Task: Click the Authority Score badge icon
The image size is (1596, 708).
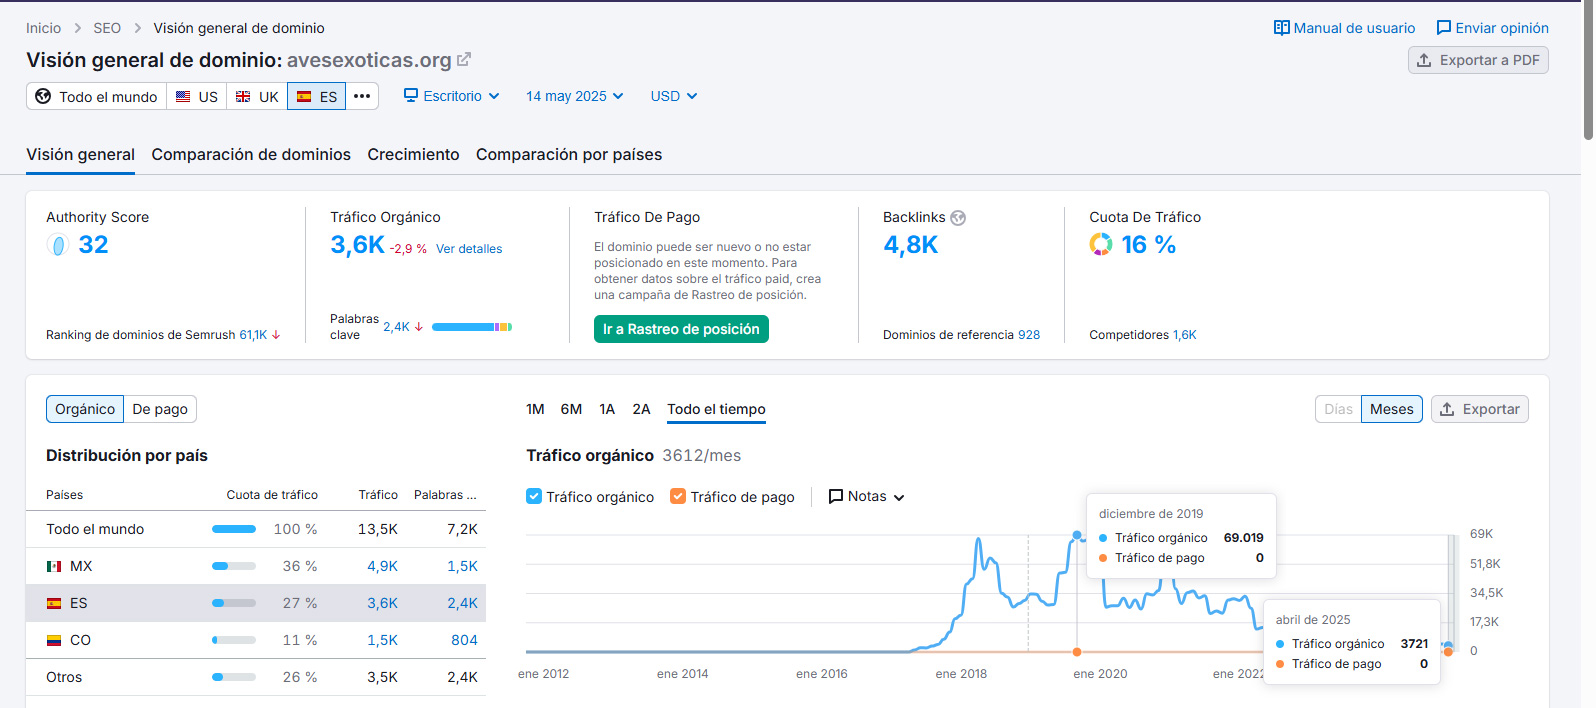Action: click(58, 245)
